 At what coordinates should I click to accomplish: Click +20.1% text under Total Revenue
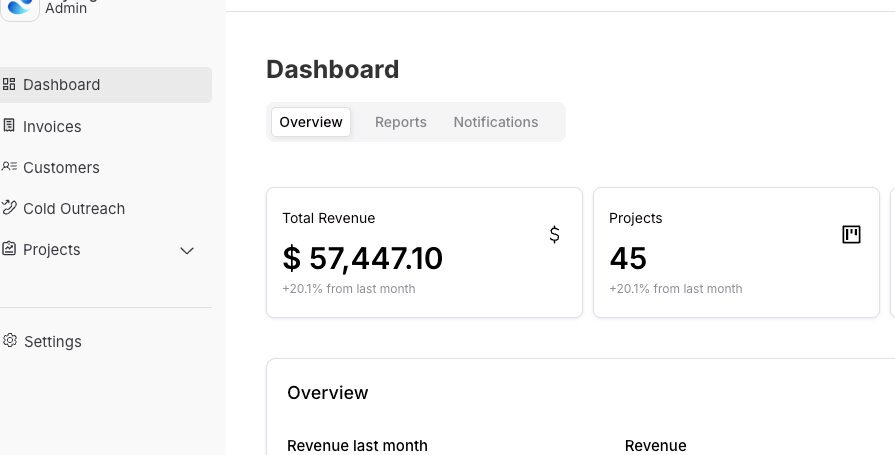(349, 288)
